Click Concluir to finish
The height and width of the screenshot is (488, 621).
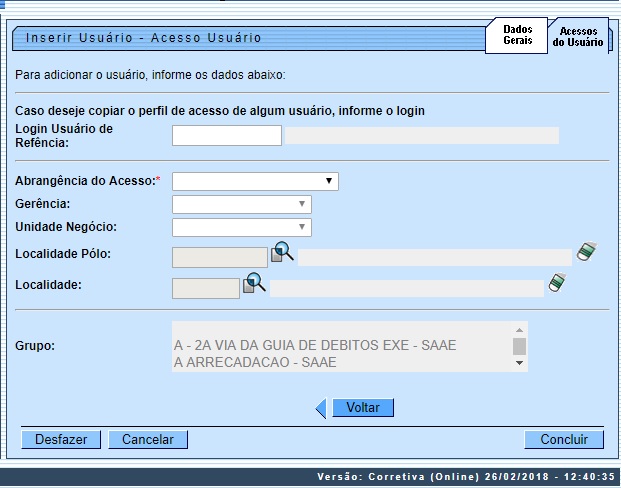[x=564, y=439]
